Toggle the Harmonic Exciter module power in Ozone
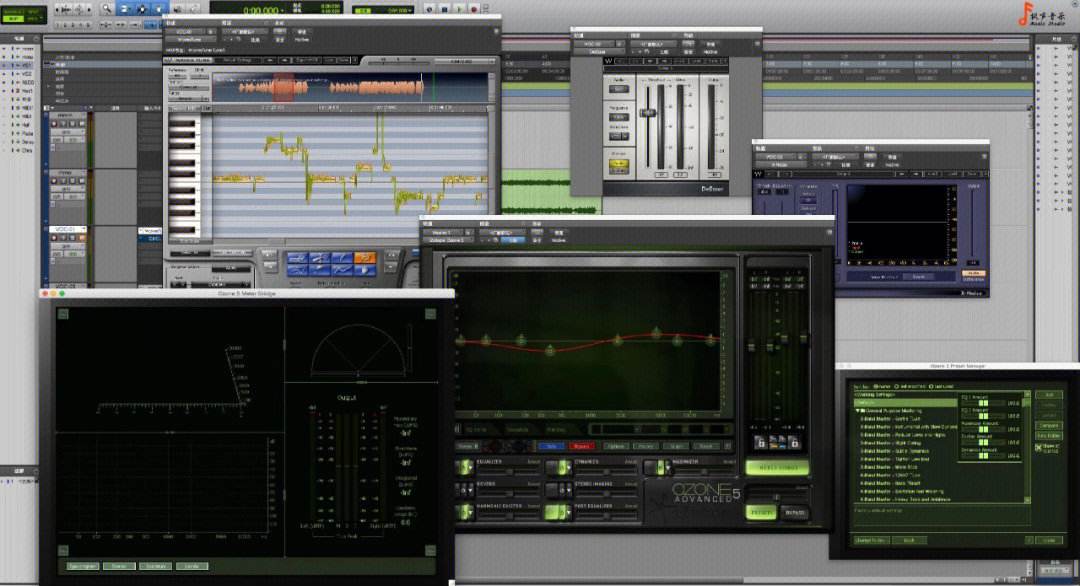The width and height of the screenshot is (1080, 586). tap(464, 512)
